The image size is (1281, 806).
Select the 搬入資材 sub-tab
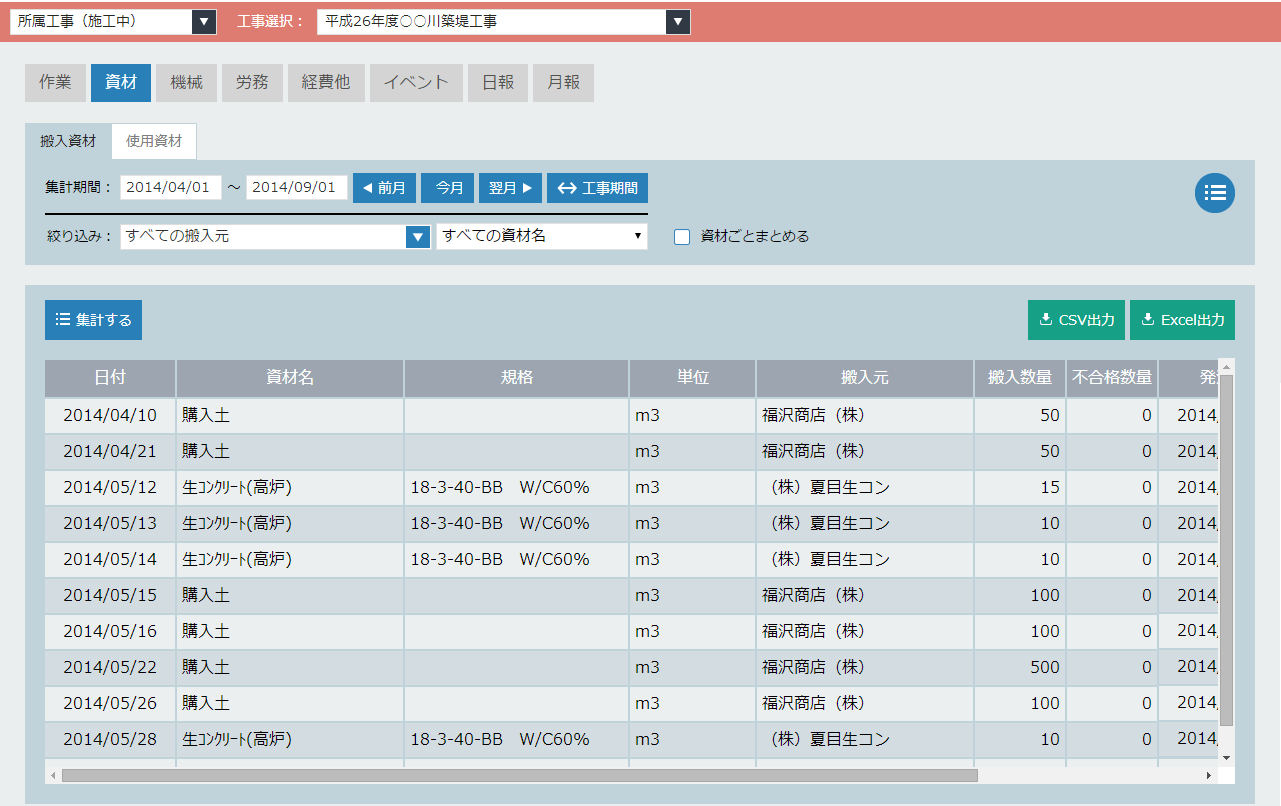click(68, 141)
